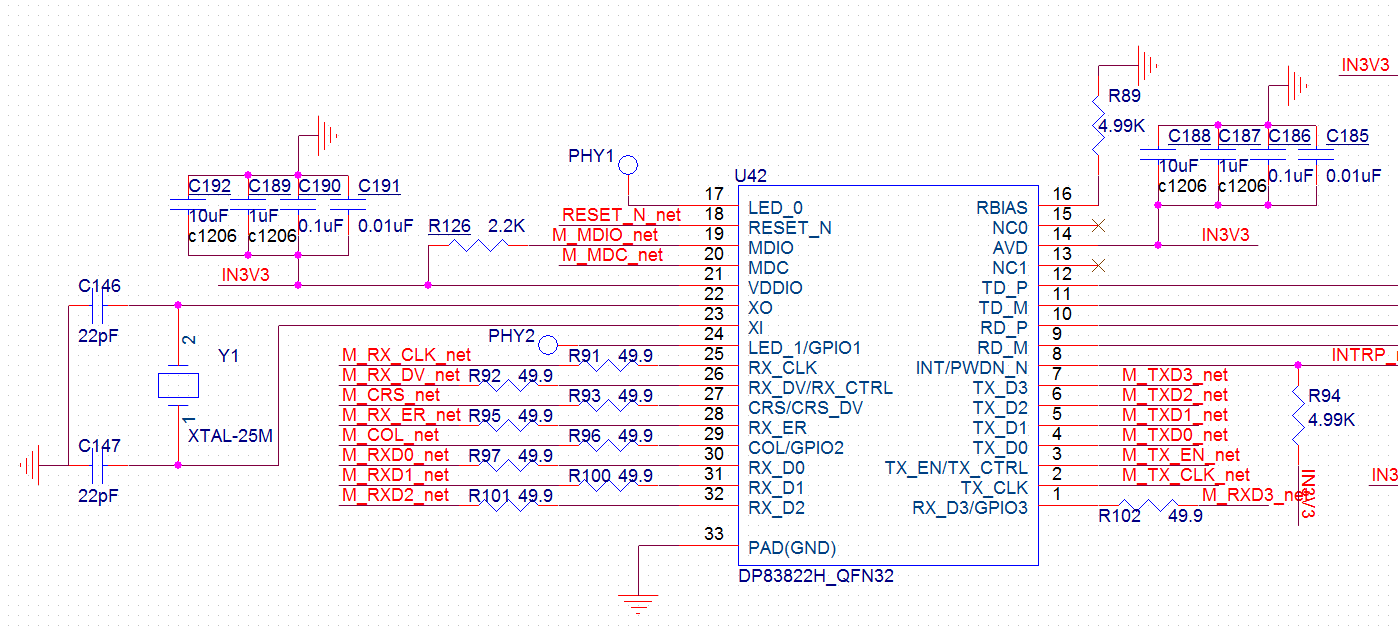The image size is (1398, 626).
Task: Select the VDDIO pin name
Action: point(774,288)
